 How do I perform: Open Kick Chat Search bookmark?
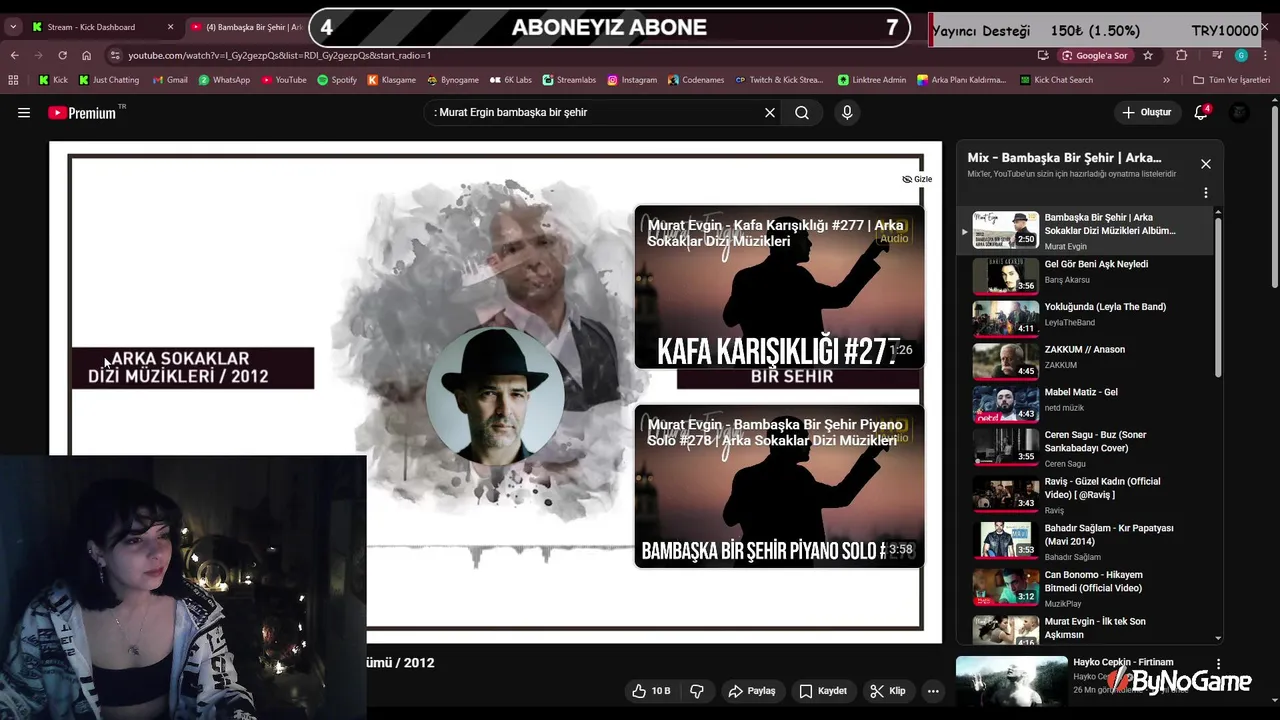pyautogui.click(x=1056, y=80)
